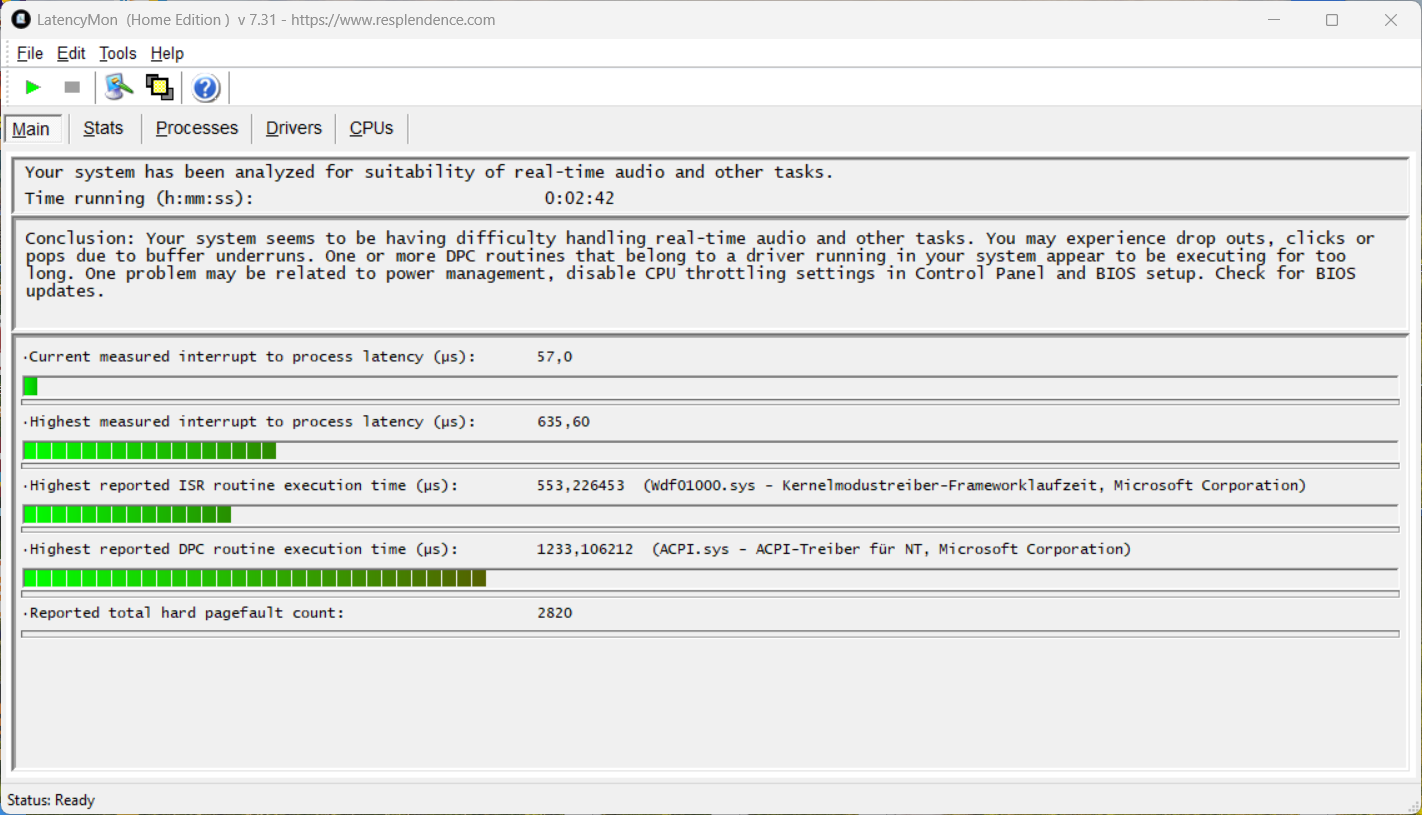Open the Help menu
This screenshot has width=1422, height=815.
tap(167, 54)
